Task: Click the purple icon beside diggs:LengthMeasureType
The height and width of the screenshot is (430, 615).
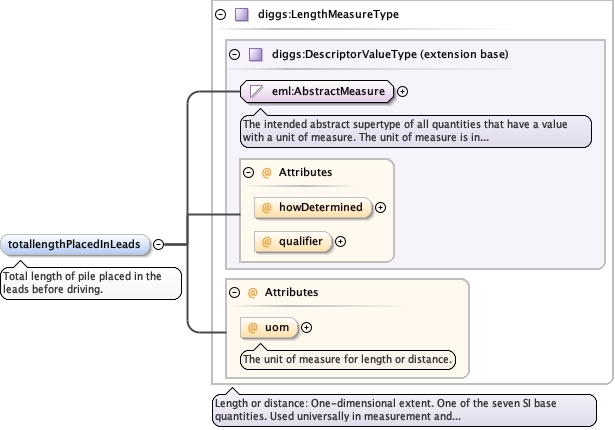Action: [241, 15]
